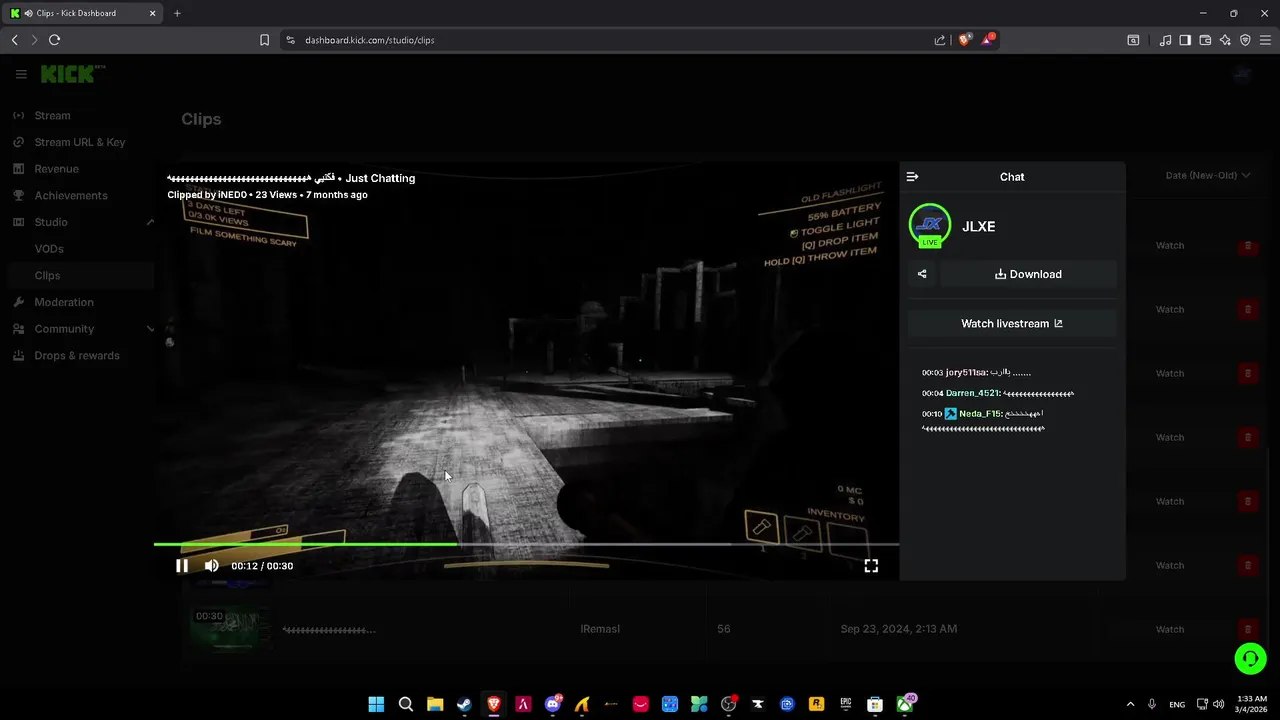The image size is (1280, 720).
Task: Select Clips - Kick Dashboard tab
Action: tap(84, 13)
